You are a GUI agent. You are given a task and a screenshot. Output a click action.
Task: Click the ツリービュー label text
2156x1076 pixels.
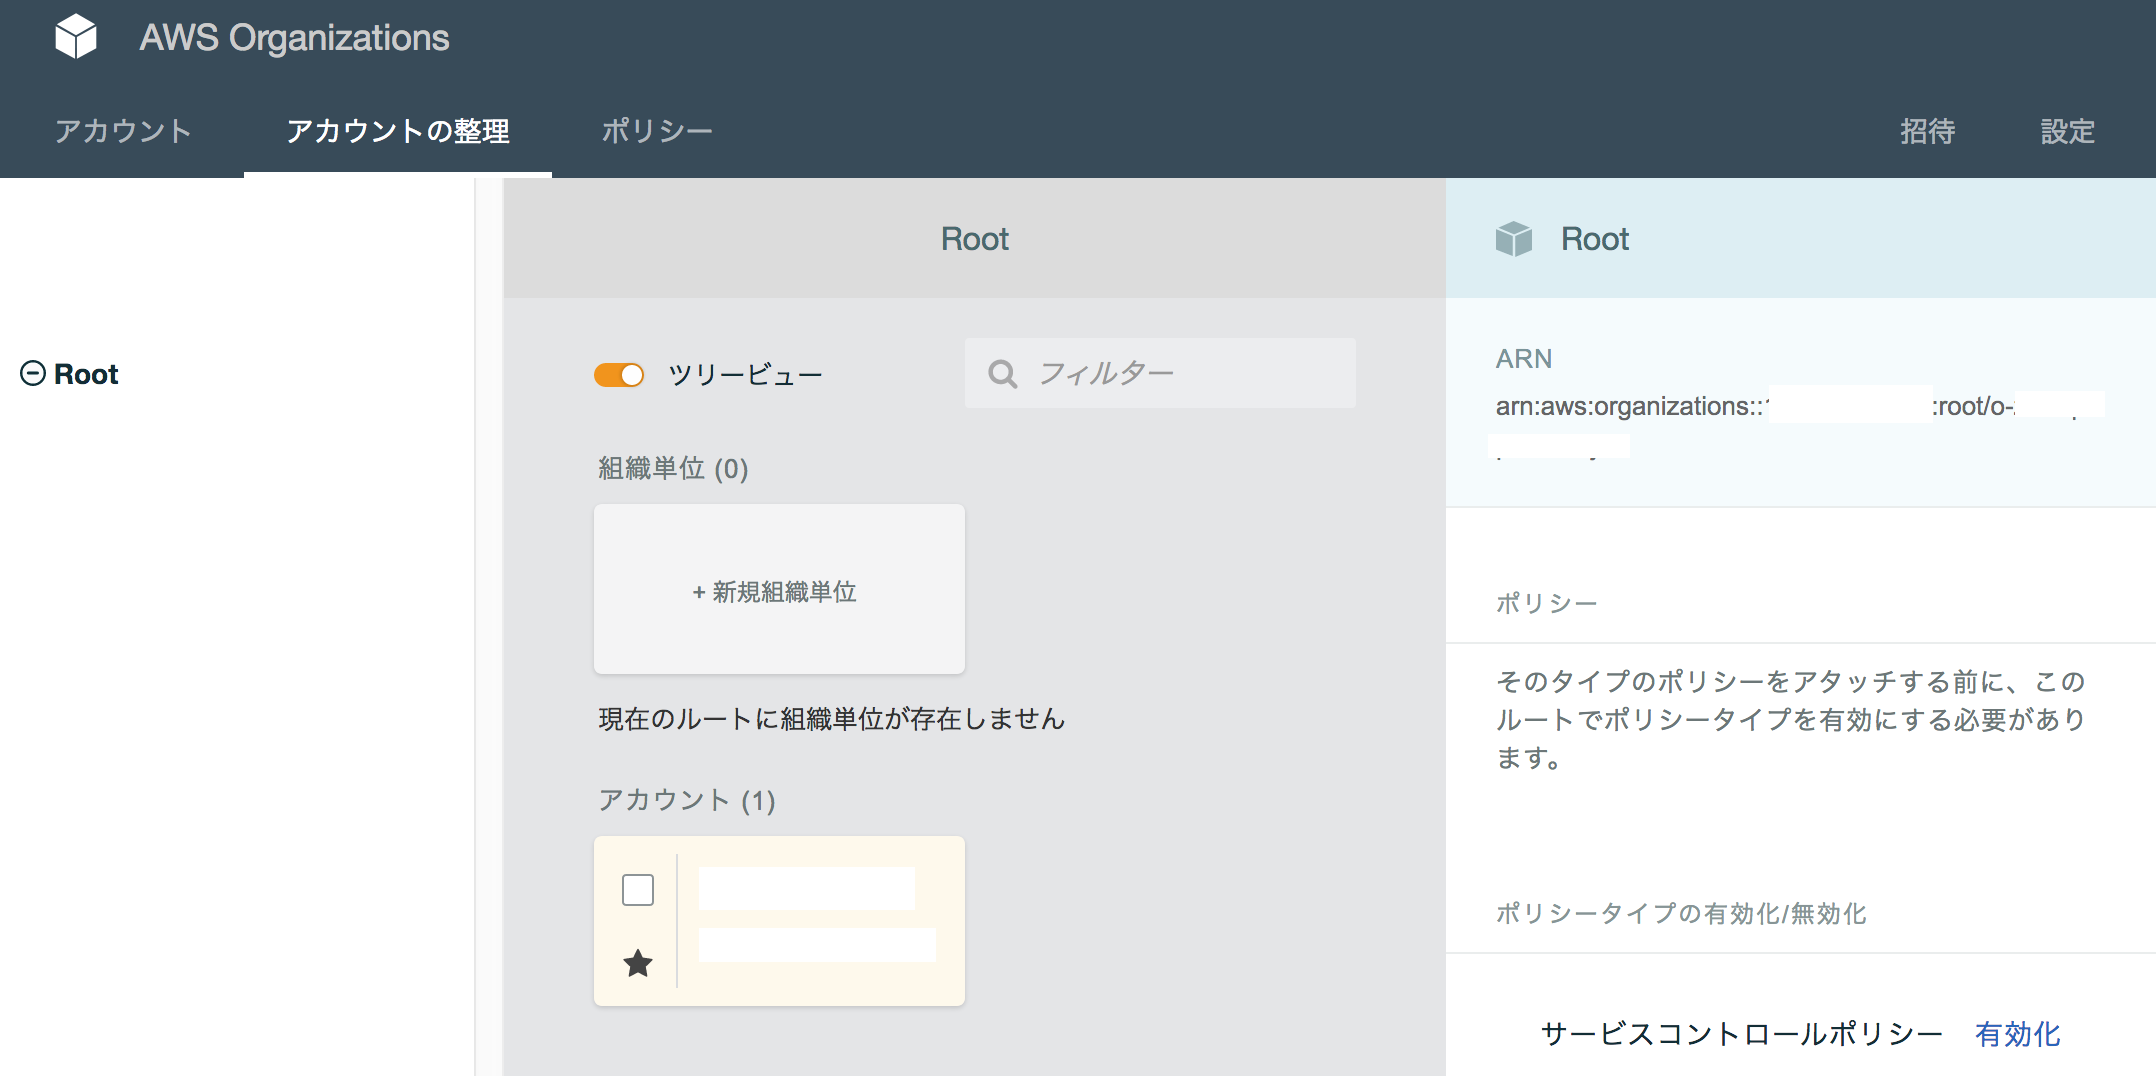pyautogui.click(x=745, y=375)
